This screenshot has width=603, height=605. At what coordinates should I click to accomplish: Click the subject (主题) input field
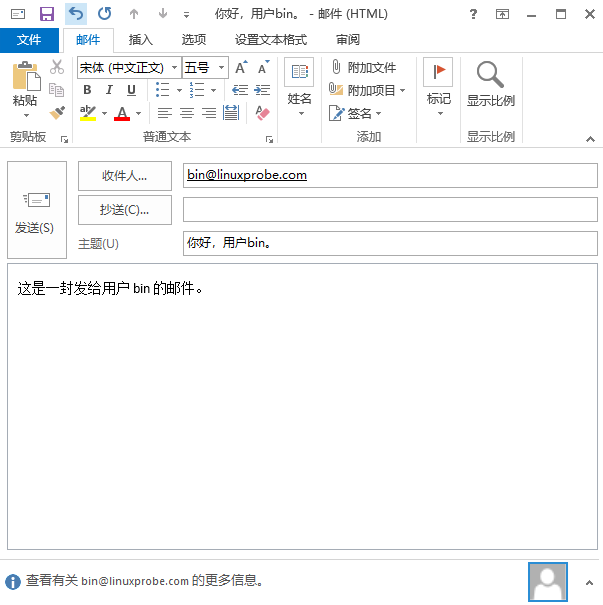389,243
